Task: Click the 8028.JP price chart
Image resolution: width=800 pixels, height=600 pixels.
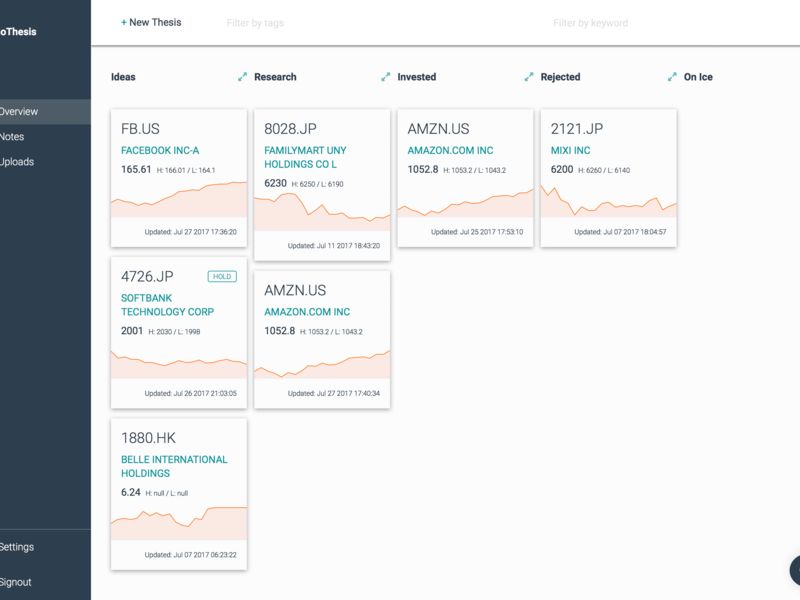Action: tap(322, 212)
